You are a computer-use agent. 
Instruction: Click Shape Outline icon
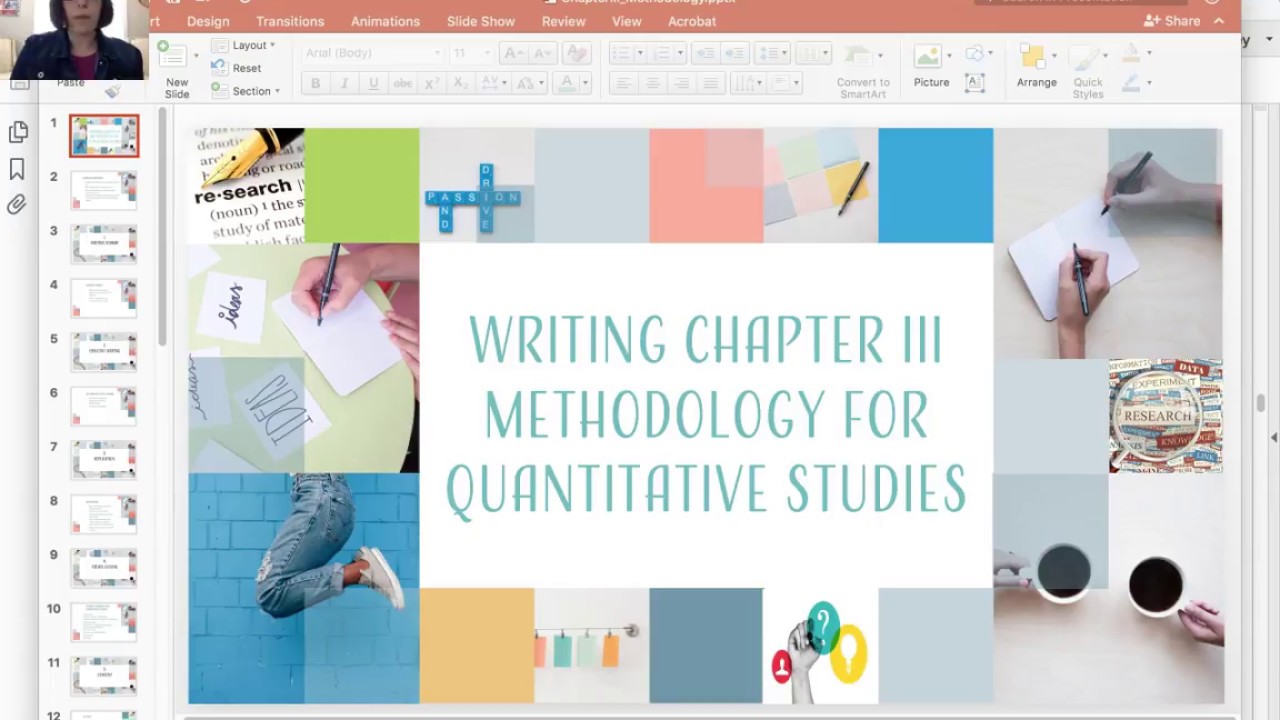1131,84
